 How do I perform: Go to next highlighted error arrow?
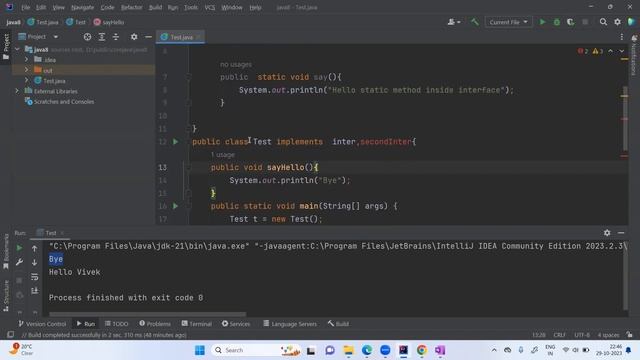(x=621, y=51)
